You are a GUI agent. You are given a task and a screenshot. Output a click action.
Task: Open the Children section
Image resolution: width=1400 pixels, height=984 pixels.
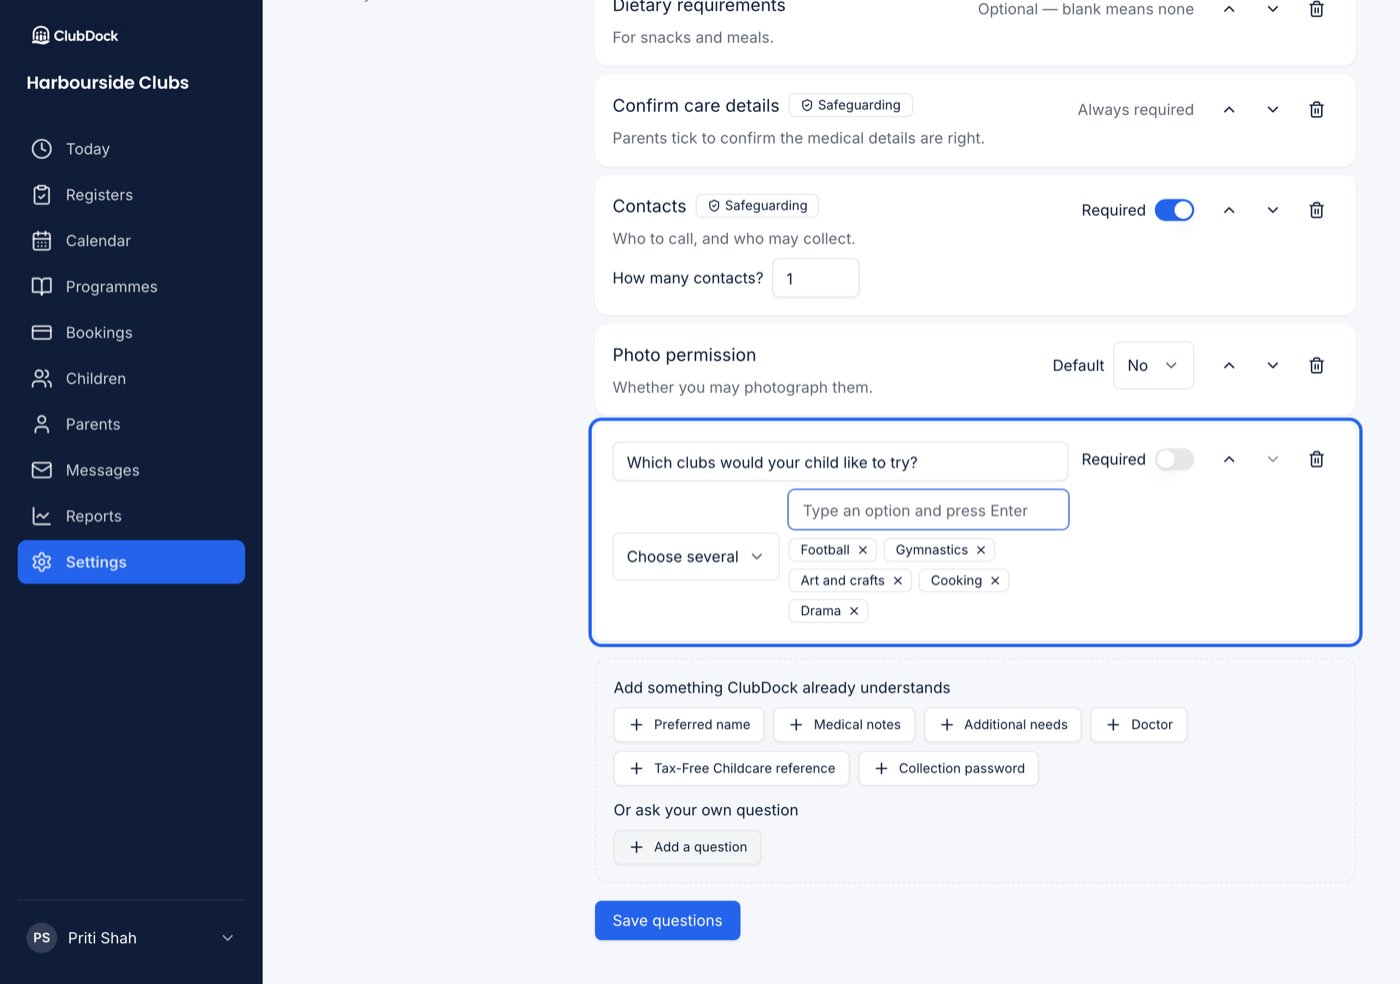tap(131, 379)
